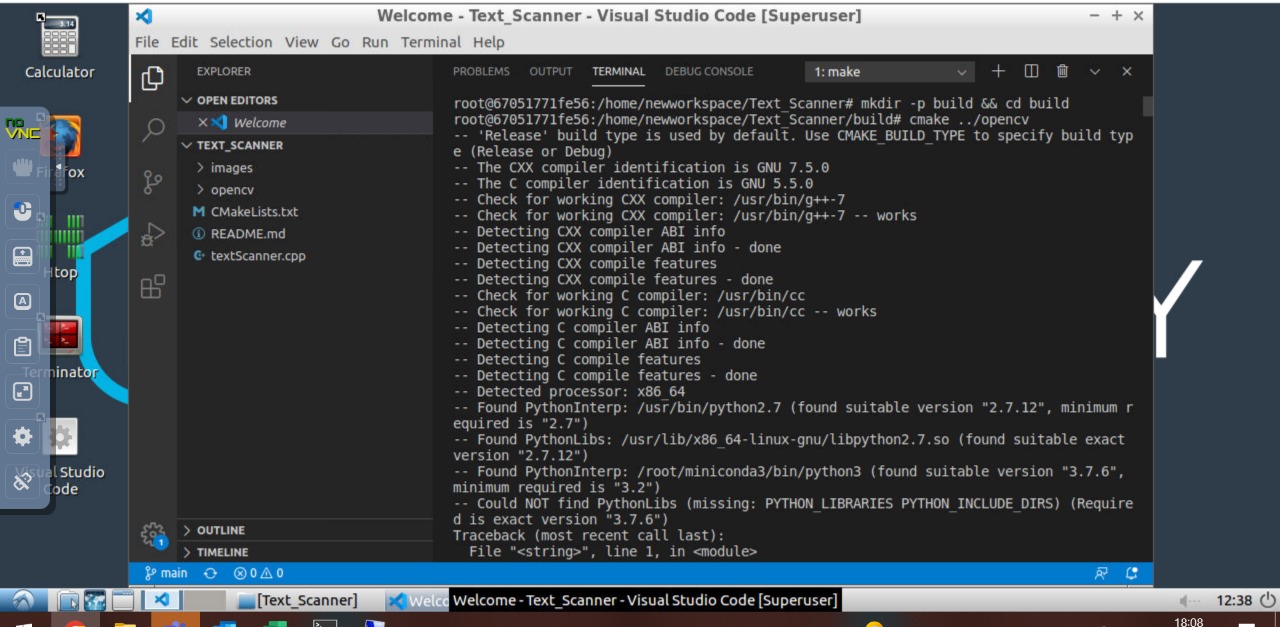Open a new terminal with the plus icon

click(x=997, y=71)
